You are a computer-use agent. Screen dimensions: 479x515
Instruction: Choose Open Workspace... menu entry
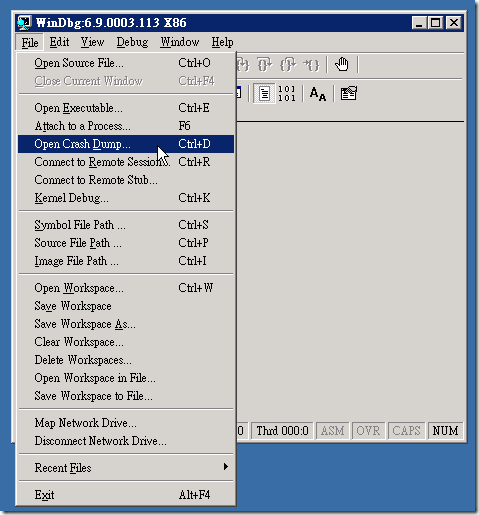tap(126, 288)
